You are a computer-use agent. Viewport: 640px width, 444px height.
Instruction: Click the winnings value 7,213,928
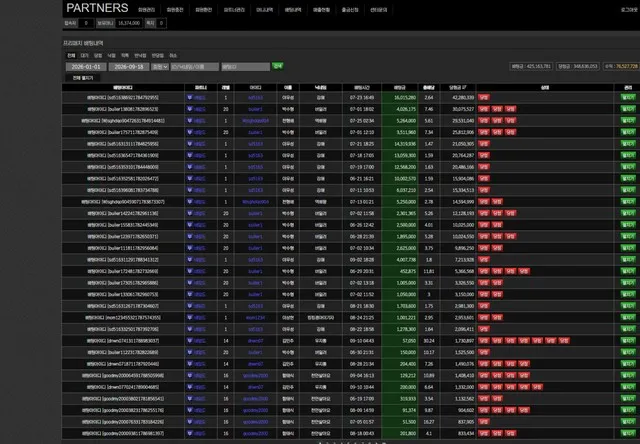tap(464, 259)
